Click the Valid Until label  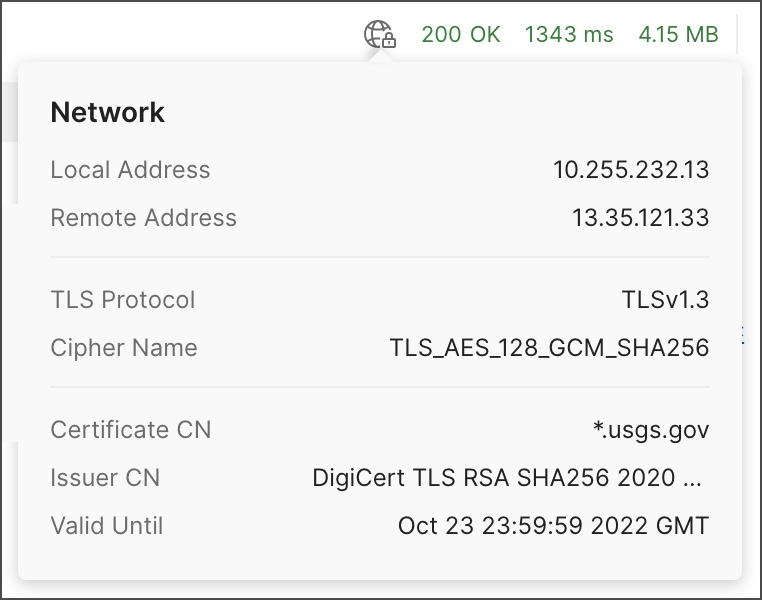pyautogui.click(x=107, y=525)
